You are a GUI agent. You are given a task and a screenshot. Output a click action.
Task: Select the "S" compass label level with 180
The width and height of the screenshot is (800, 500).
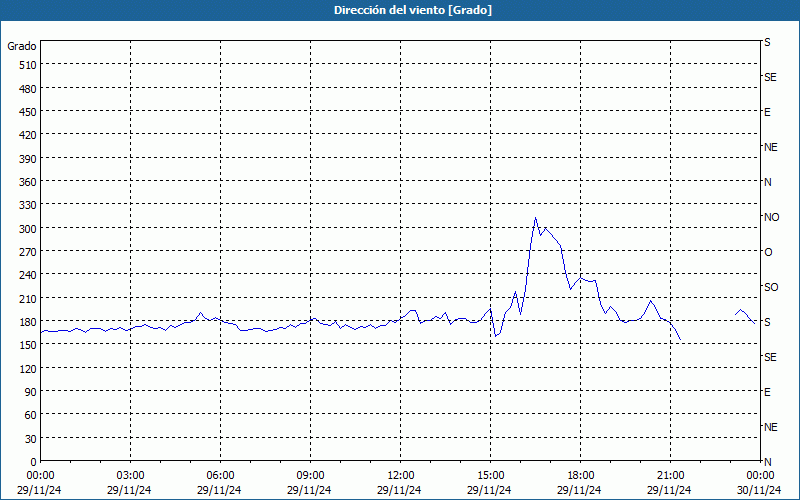coord(767,322)
